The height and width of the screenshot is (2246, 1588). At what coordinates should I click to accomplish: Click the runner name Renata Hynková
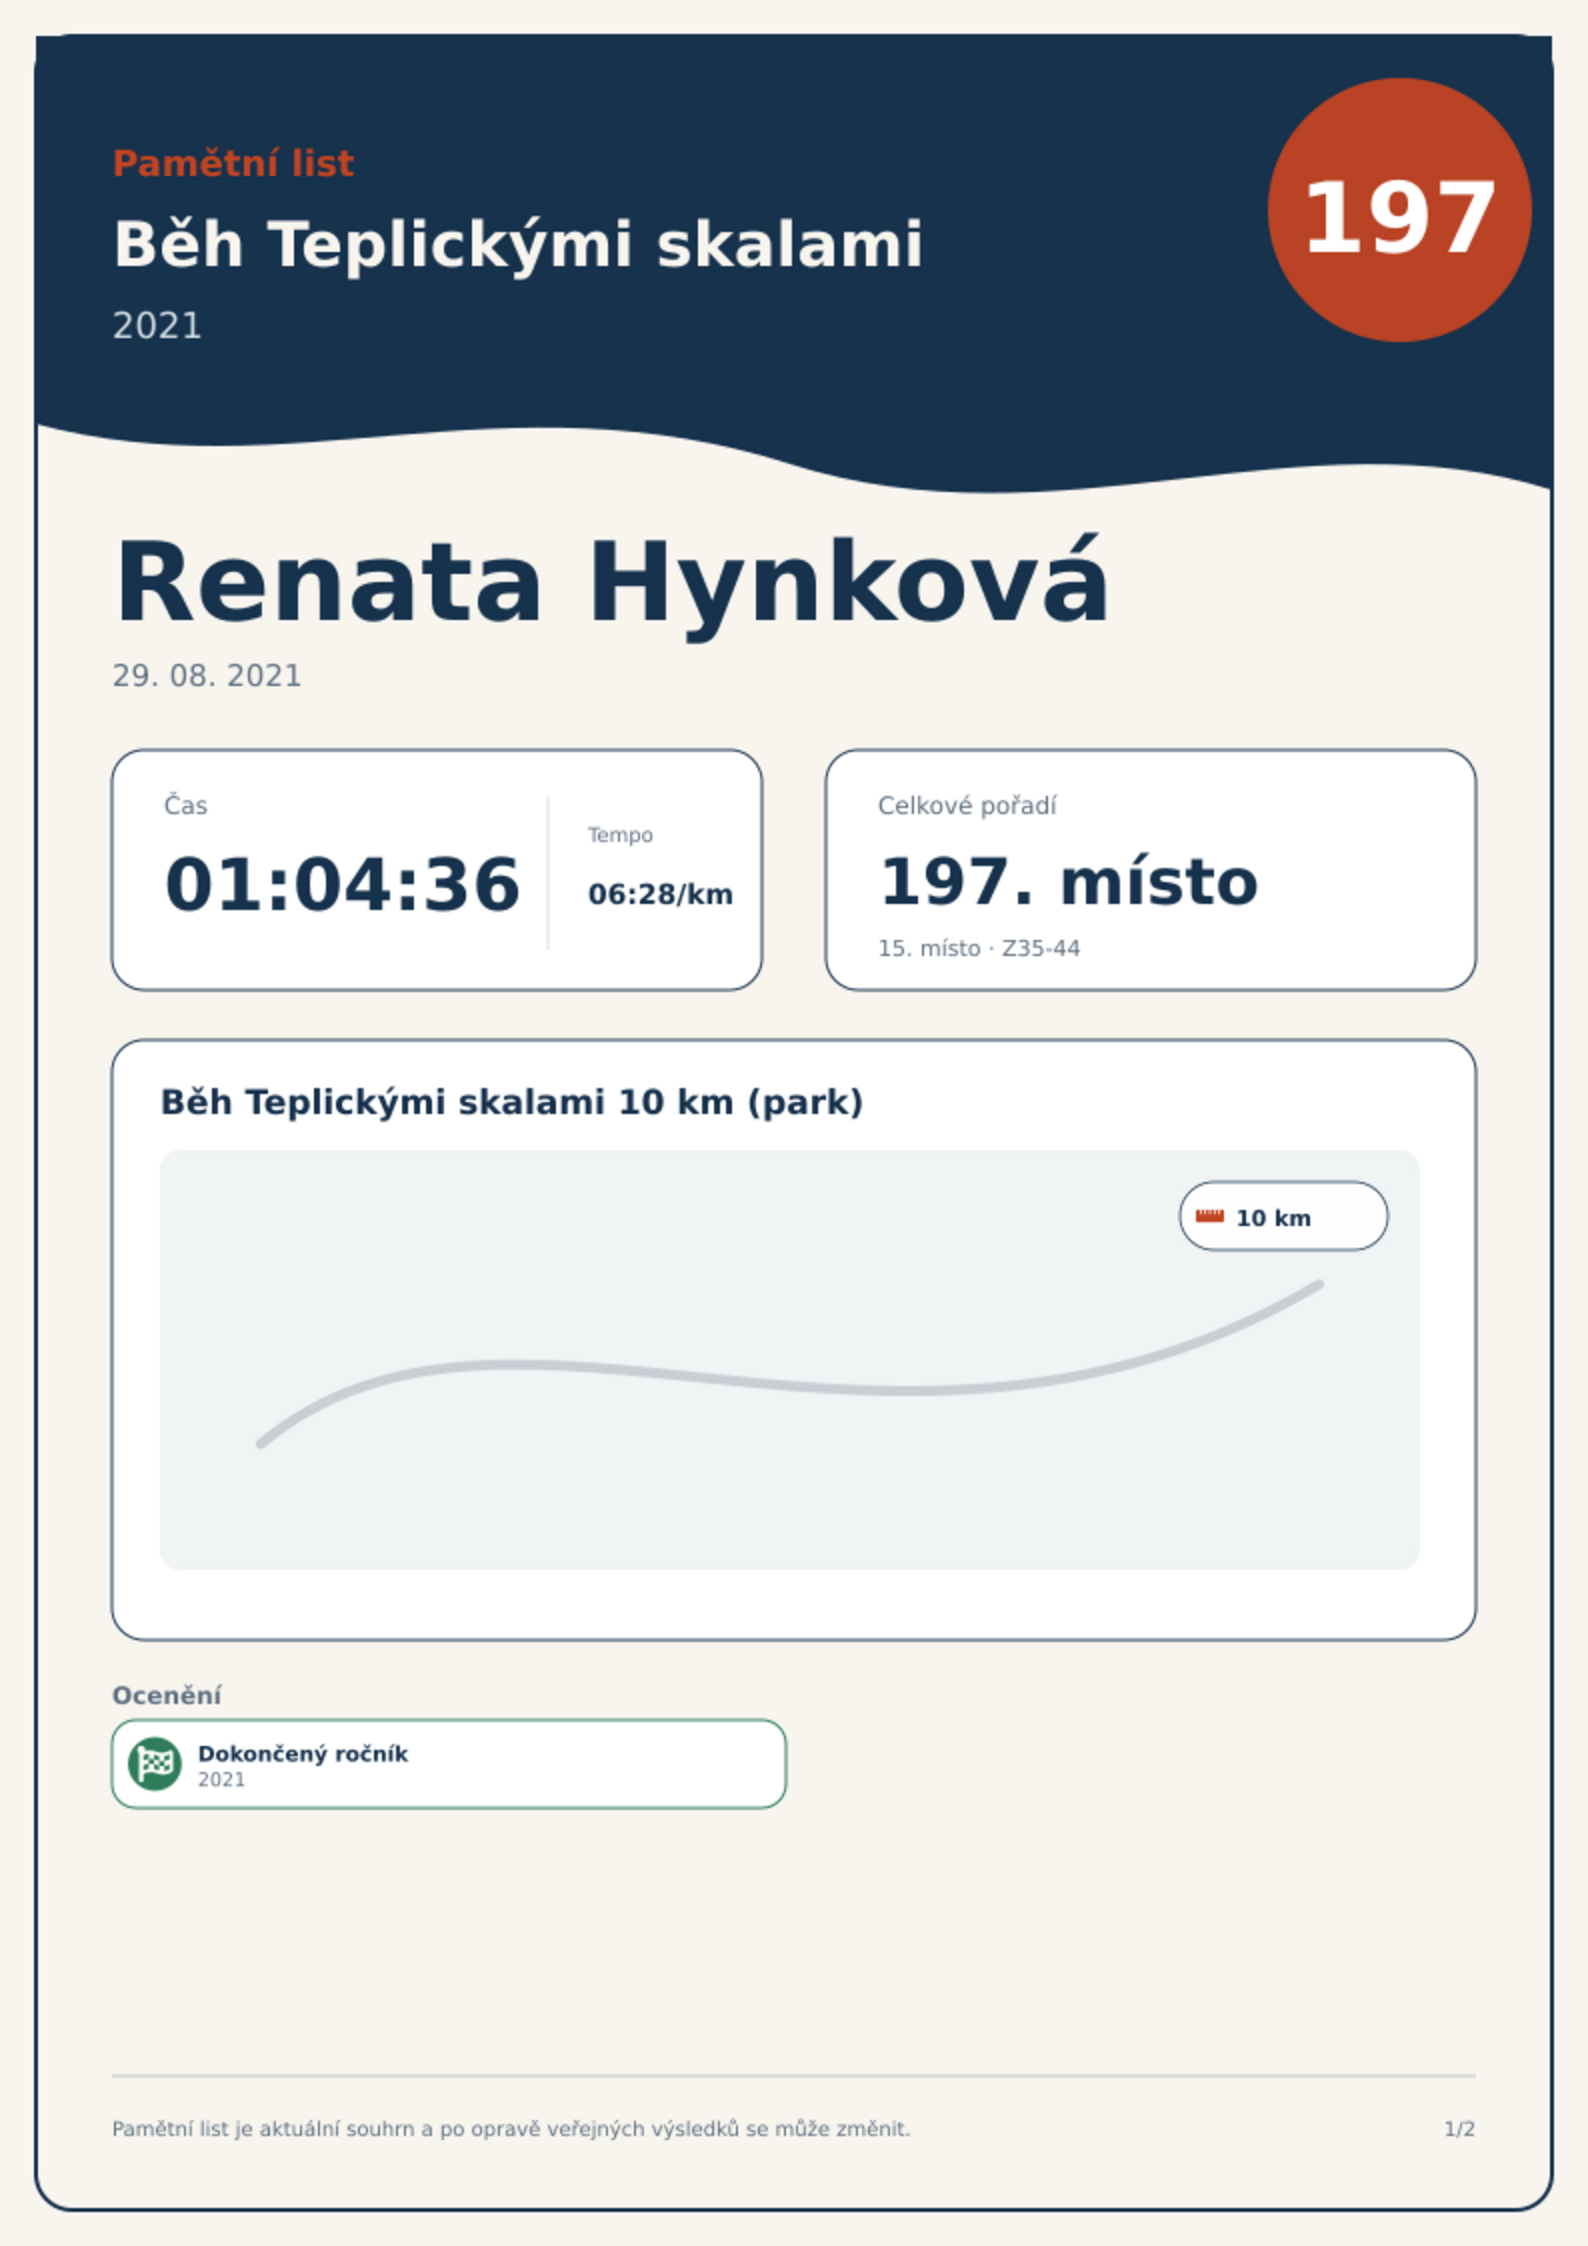tap(611, 584)
